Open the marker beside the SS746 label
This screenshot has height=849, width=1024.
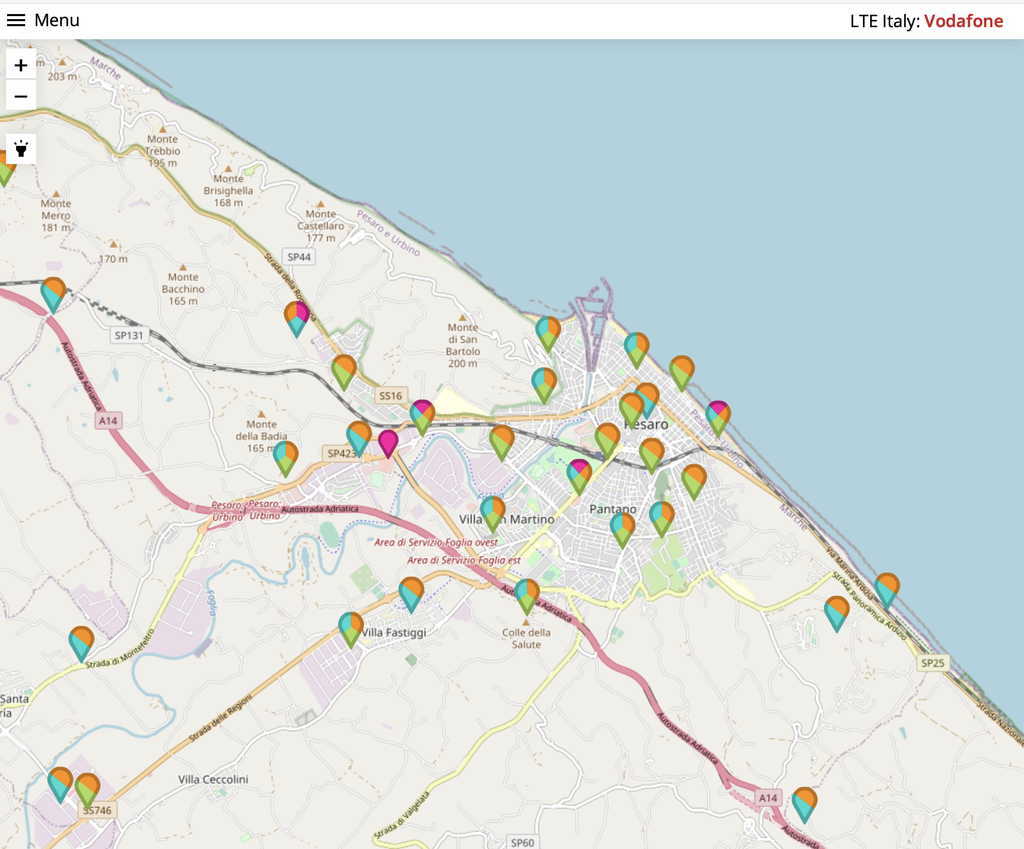pos(88,788)
